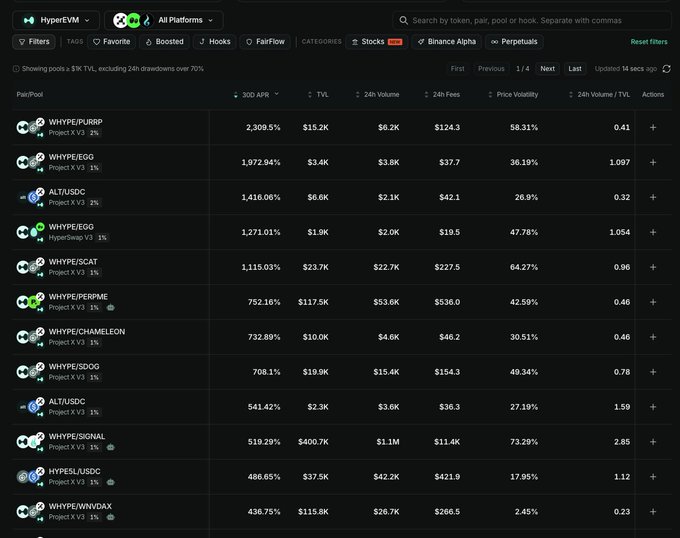
Task: Refresh the pool data icon
Action: 667,68
